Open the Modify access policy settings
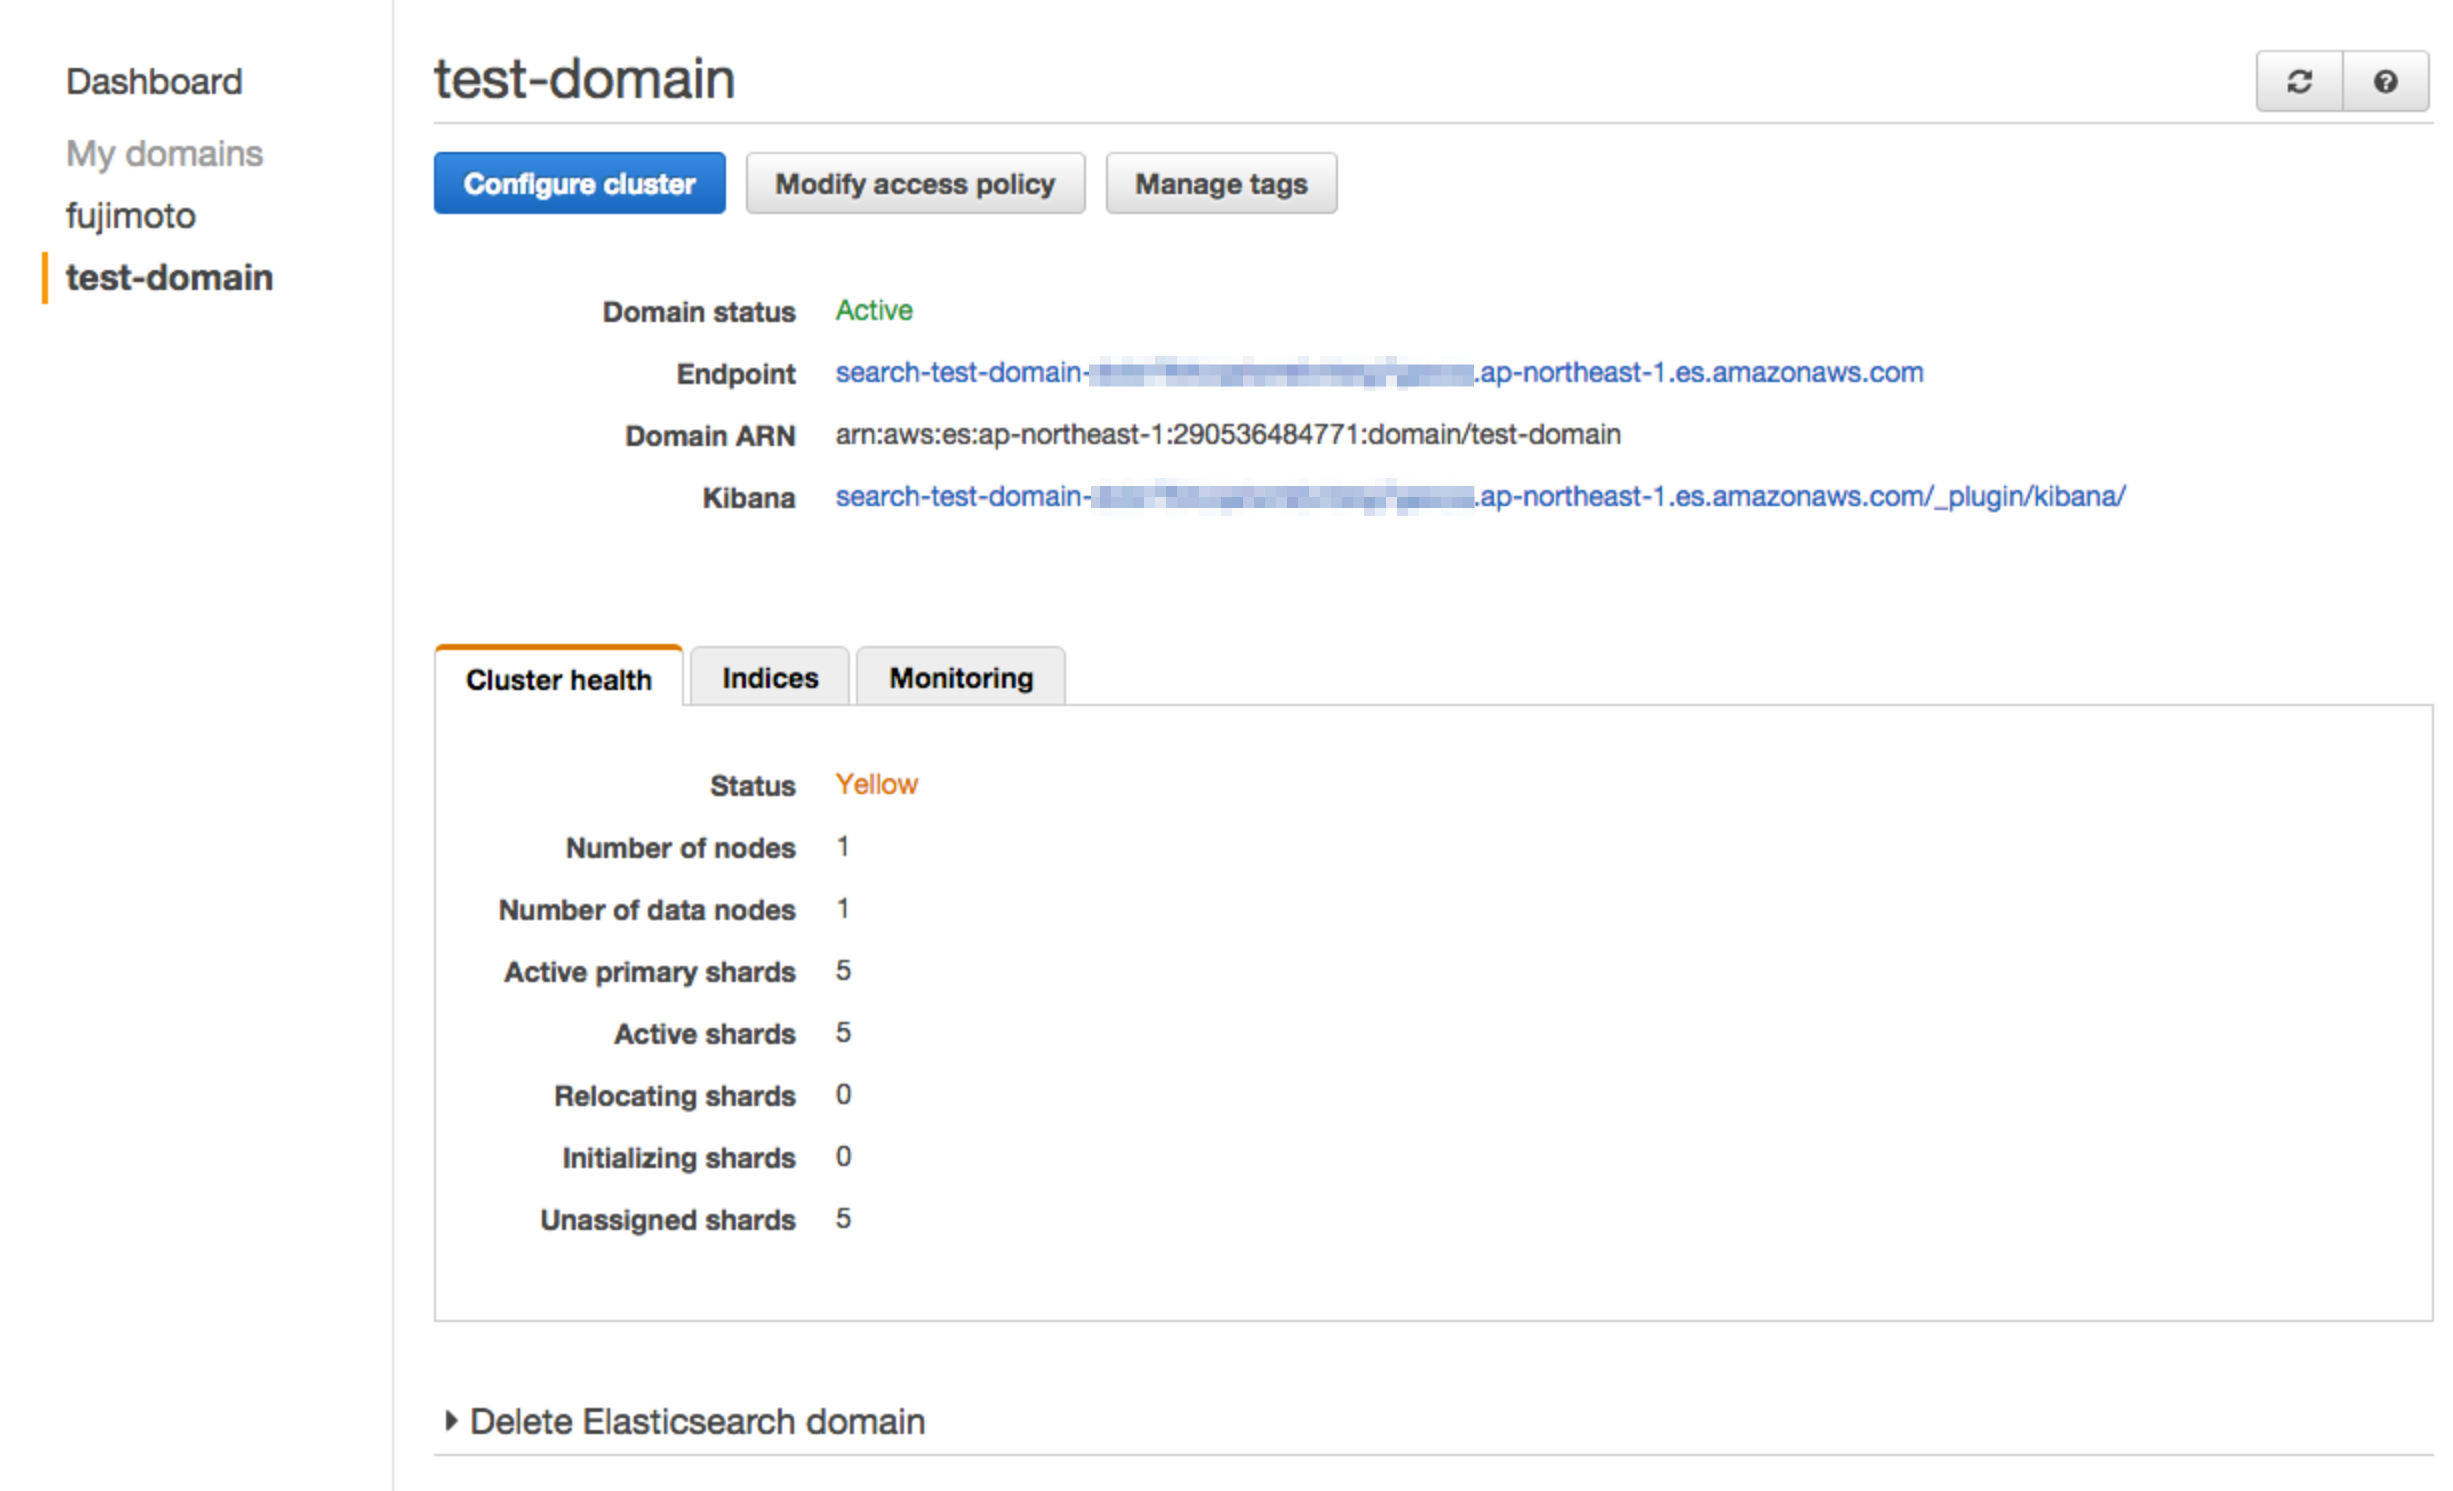The image size is (2453, 1491). 915,183
